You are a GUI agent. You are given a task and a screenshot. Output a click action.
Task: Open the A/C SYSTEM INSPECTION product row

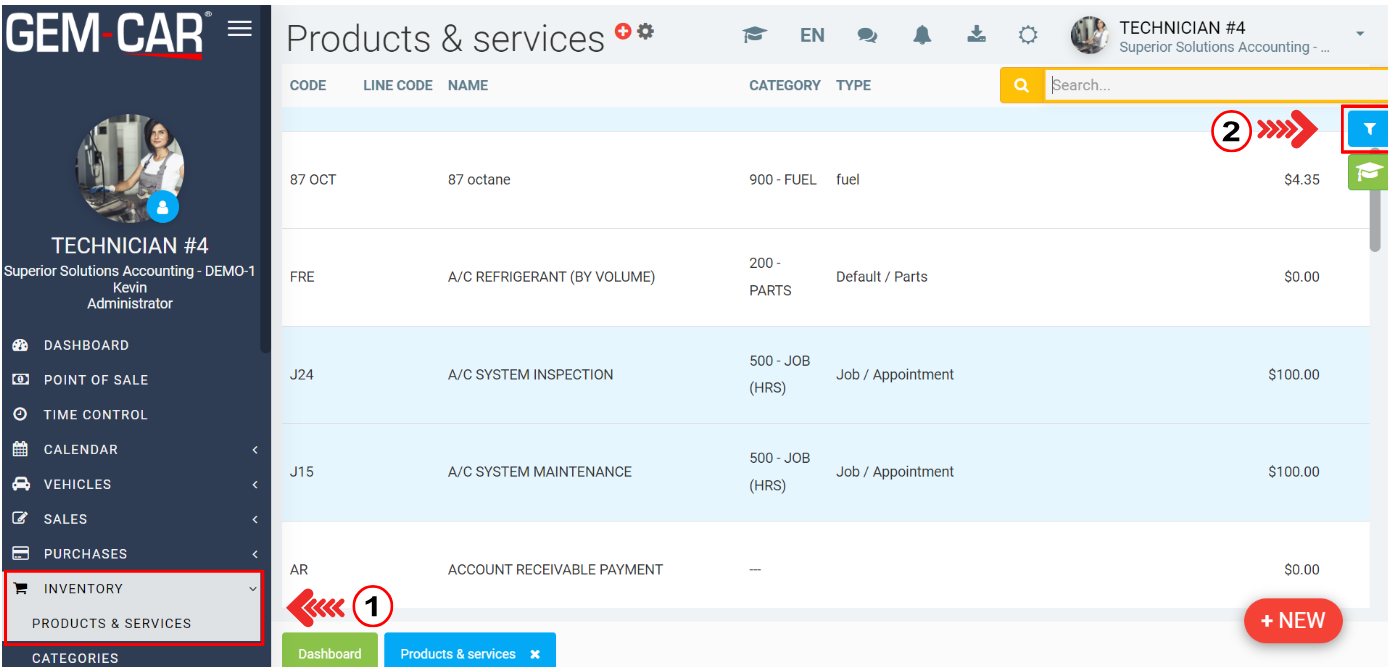click(530, 375)
